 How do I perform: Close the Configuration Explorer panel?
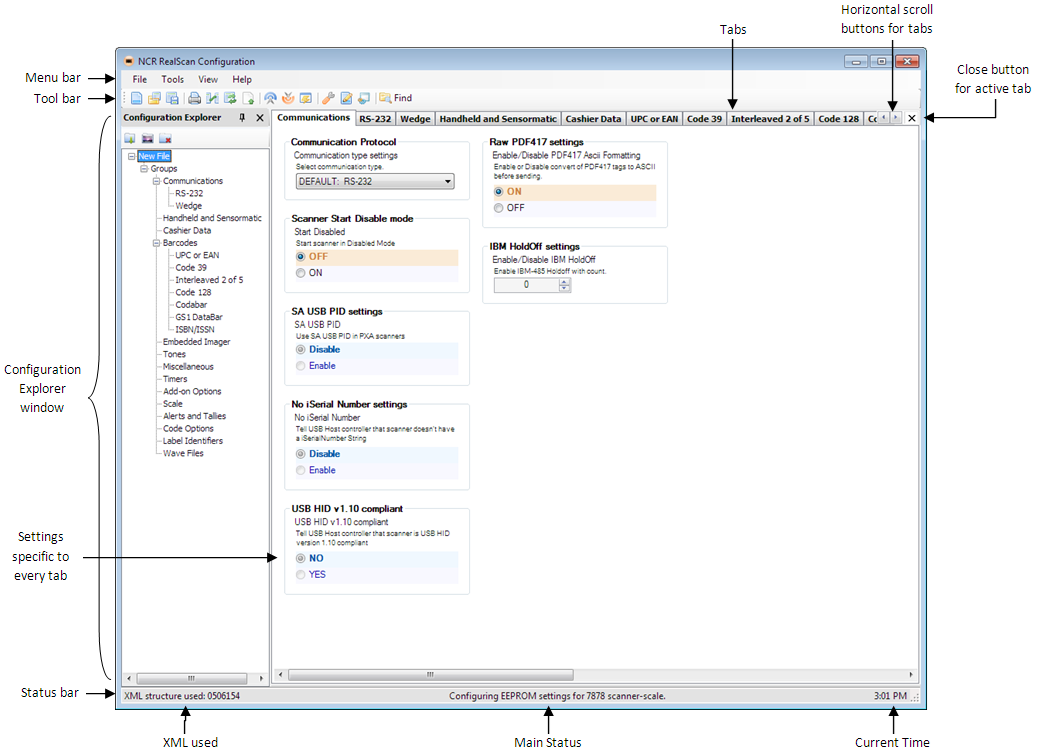click(260, 118)
